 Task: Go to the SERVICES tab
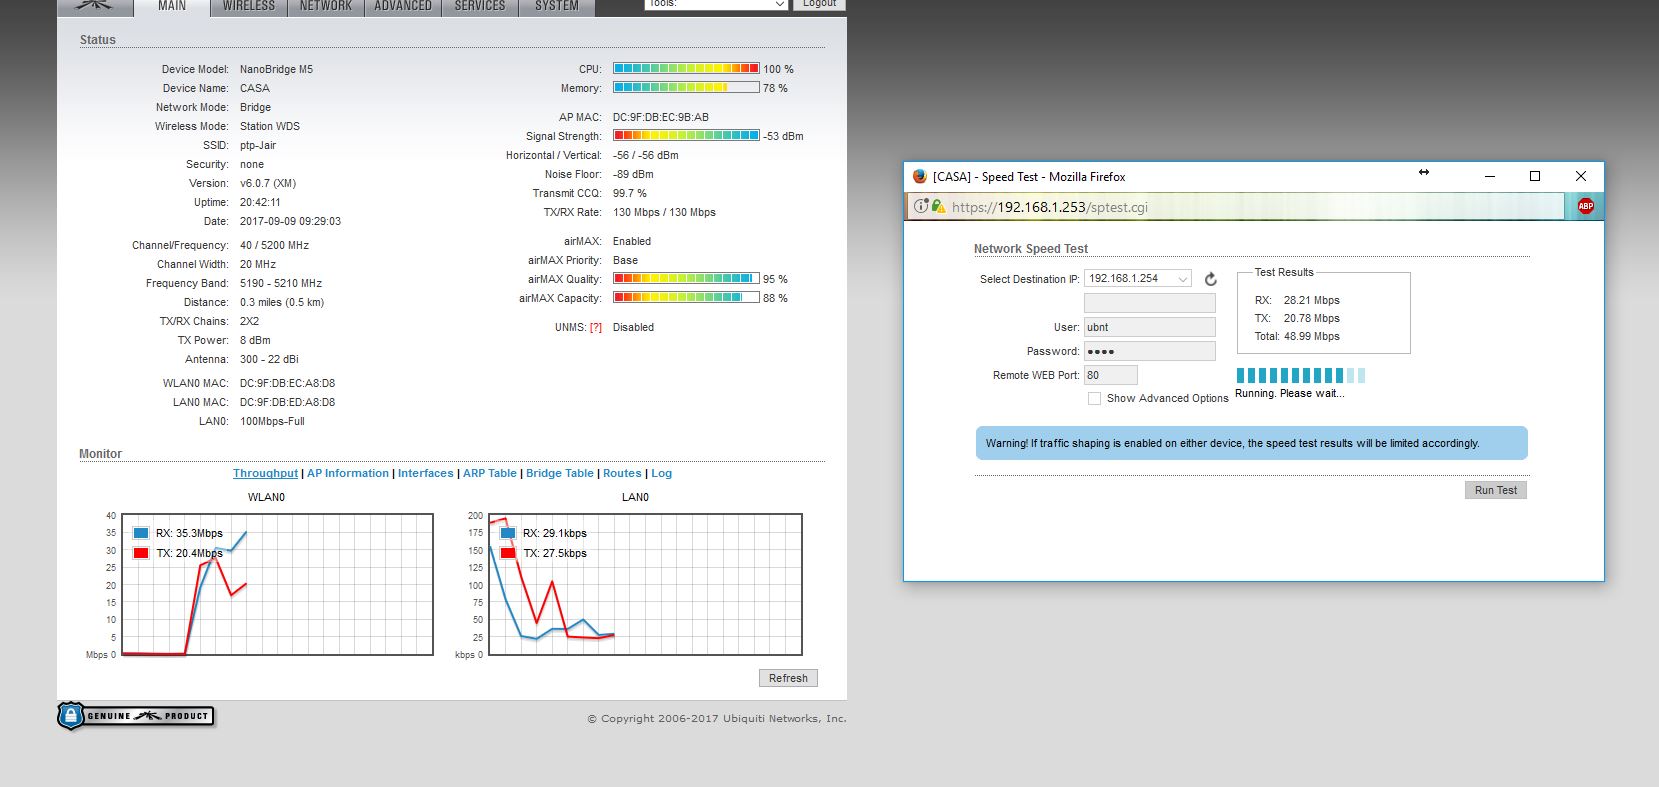(480, 7)
